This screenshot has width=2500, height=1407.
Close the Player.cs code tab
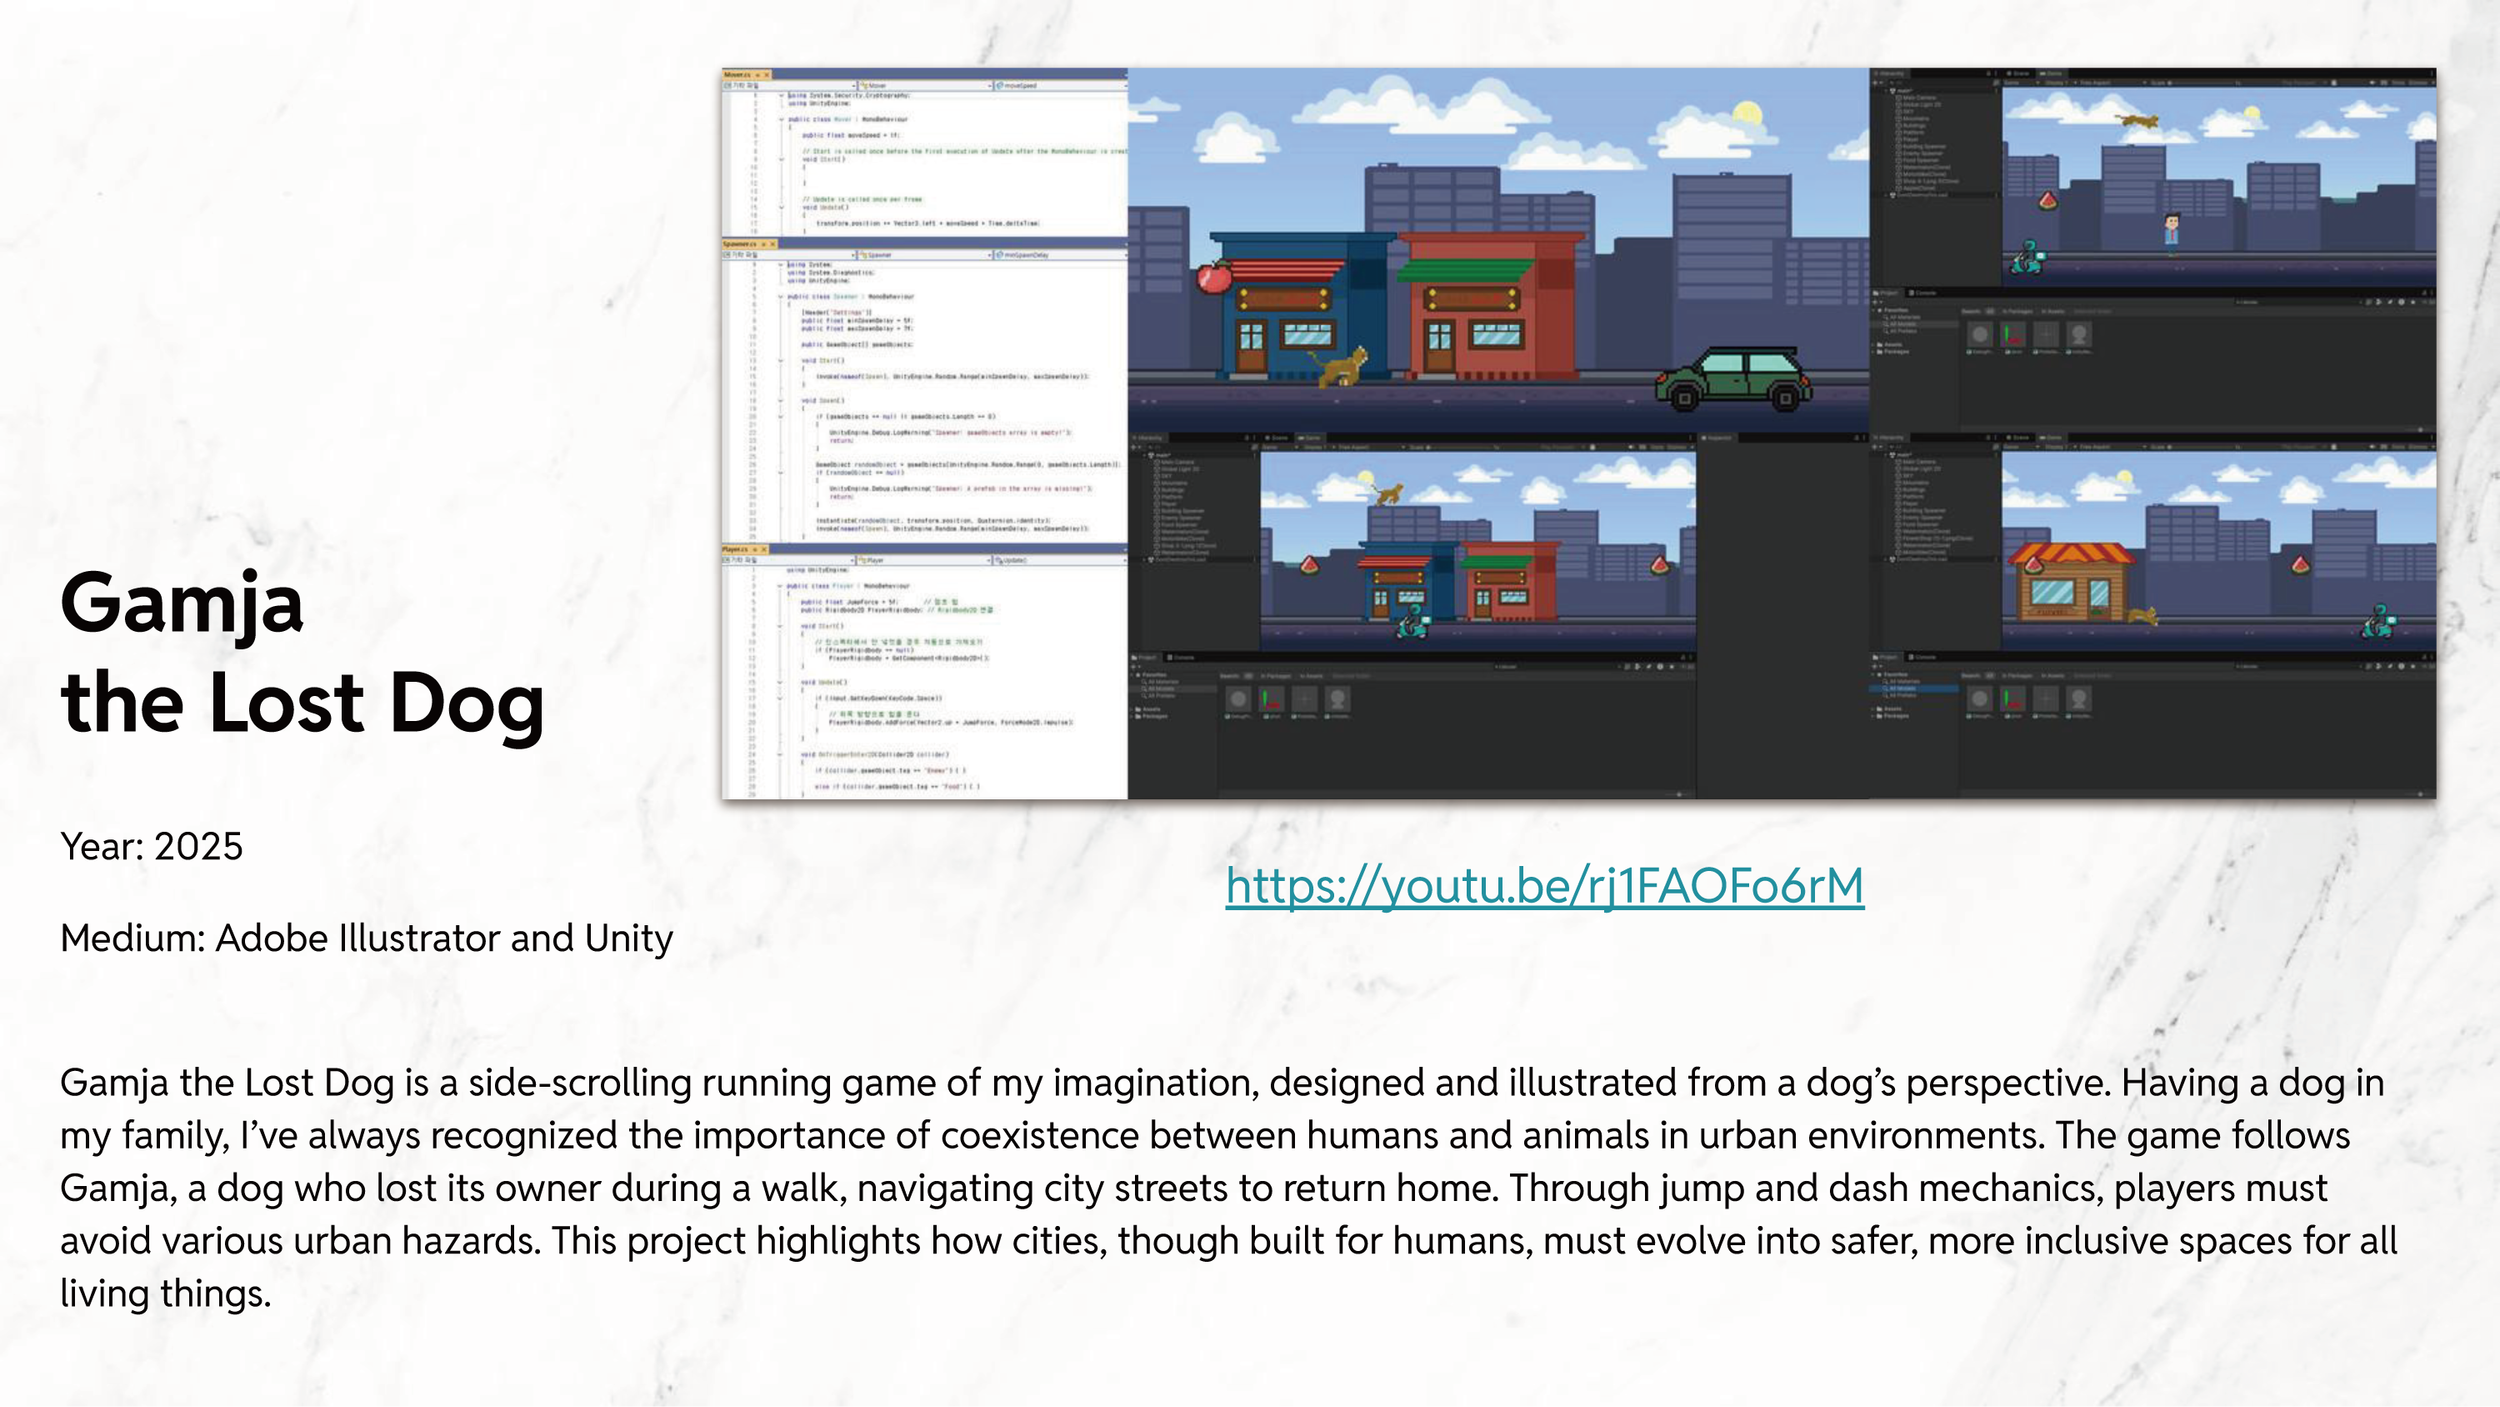click(765, 549)
